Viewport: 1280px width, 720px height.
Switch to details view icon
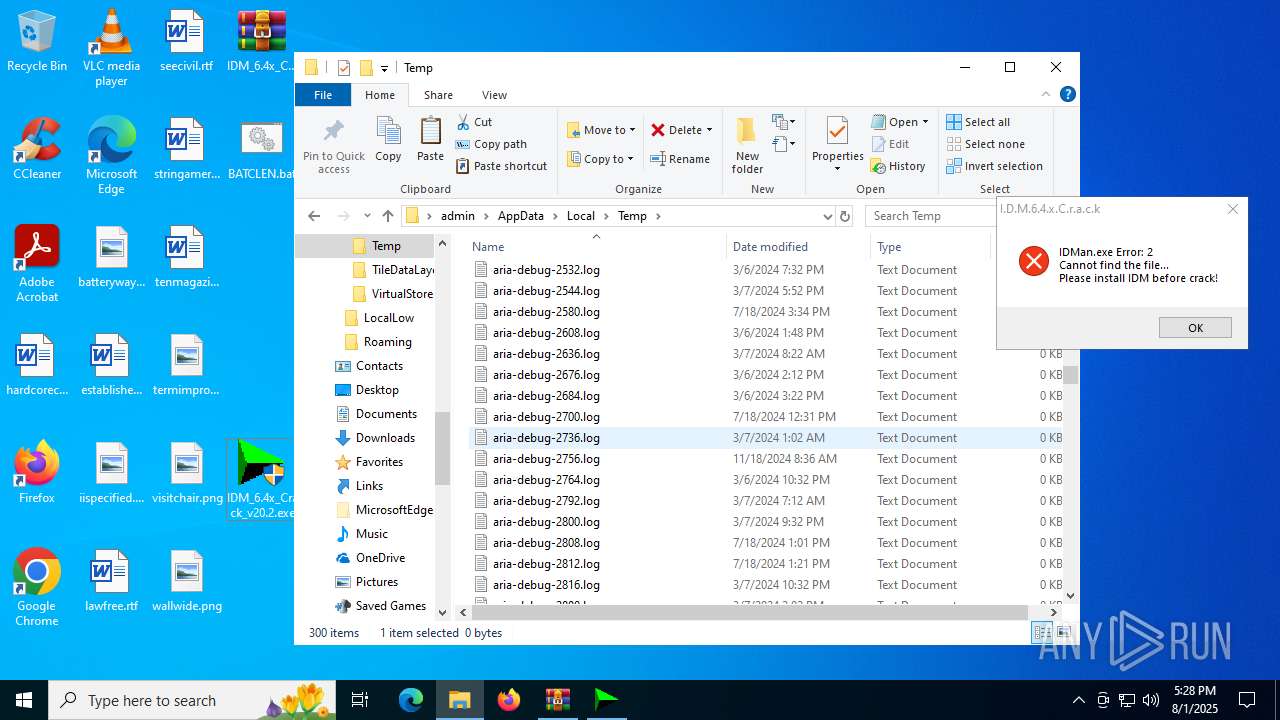pyautogui.click(x=1042, y=633)
